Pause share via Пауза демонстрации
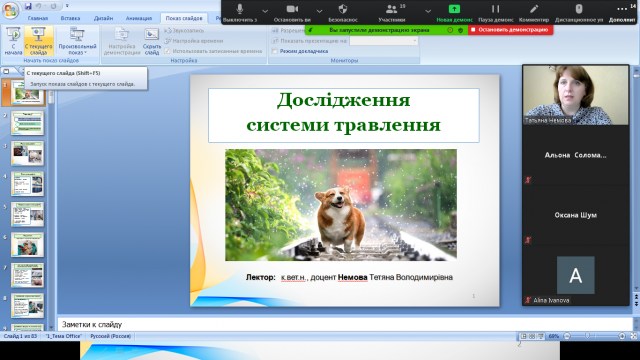This screenshot has height=360, width=640. click(496, 12)
